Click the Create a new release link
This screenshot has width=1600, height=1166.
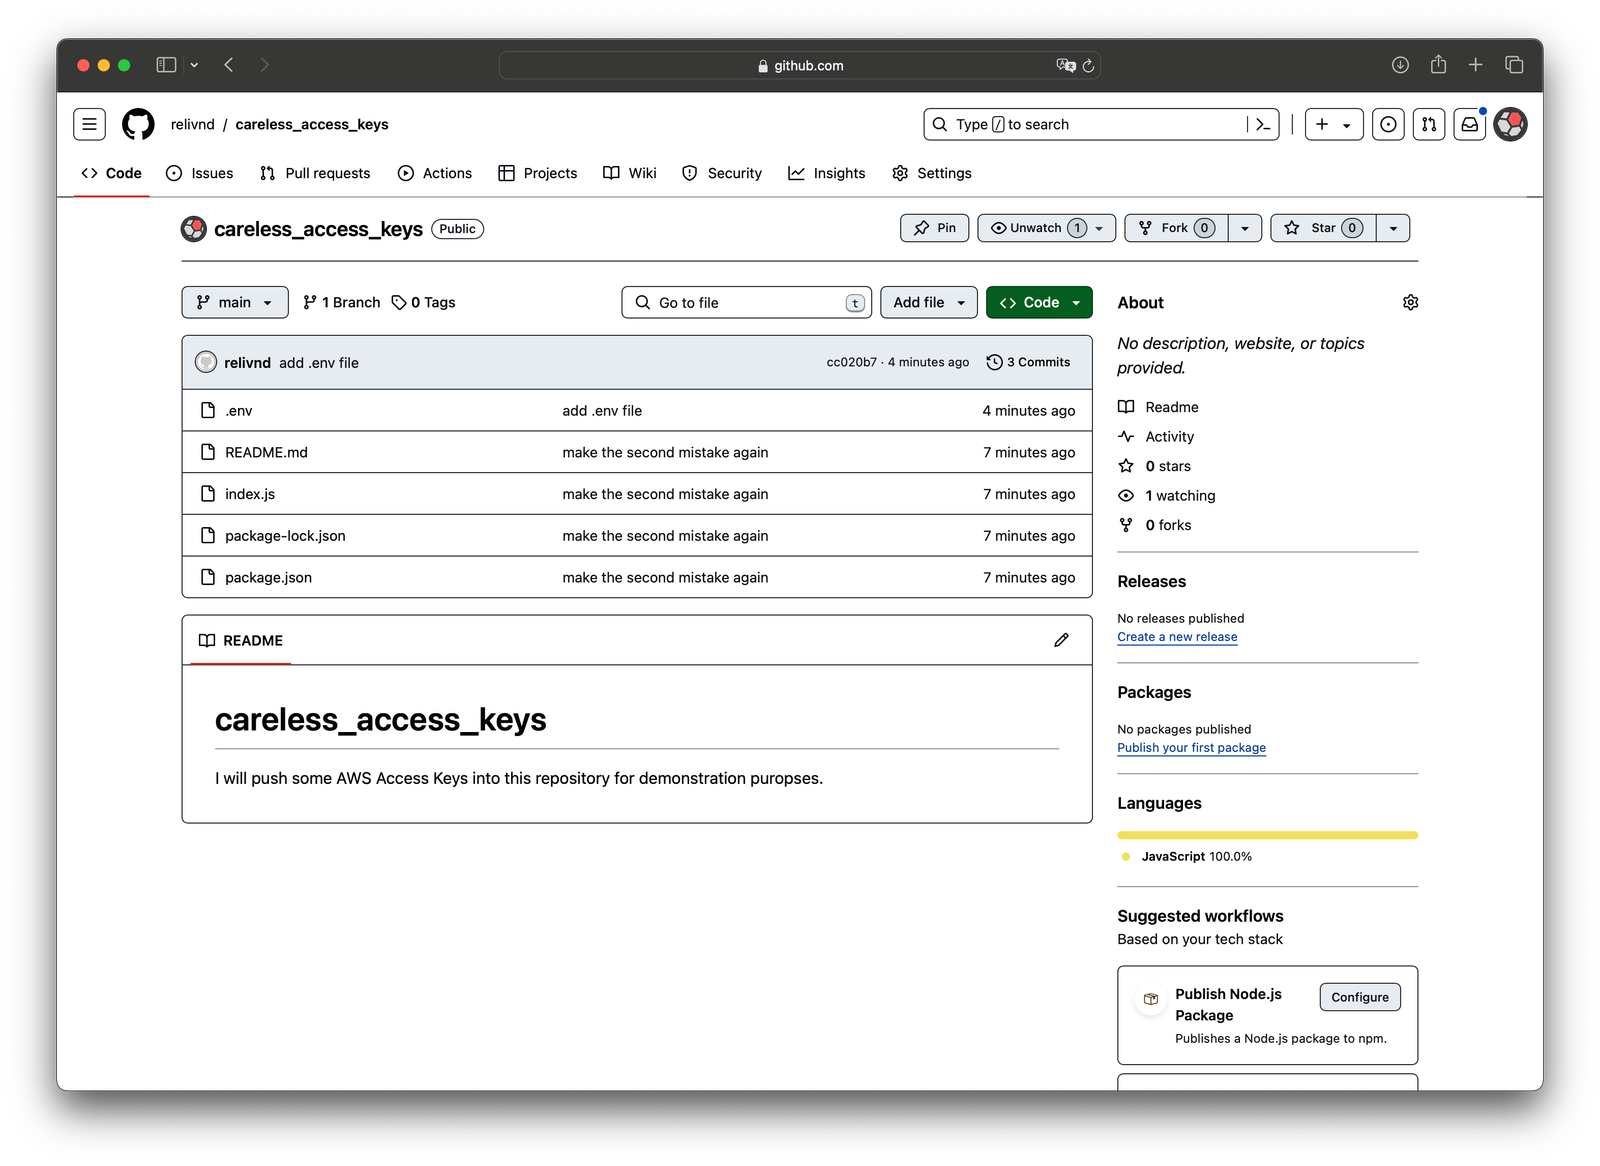click(x=1177, y=637)
